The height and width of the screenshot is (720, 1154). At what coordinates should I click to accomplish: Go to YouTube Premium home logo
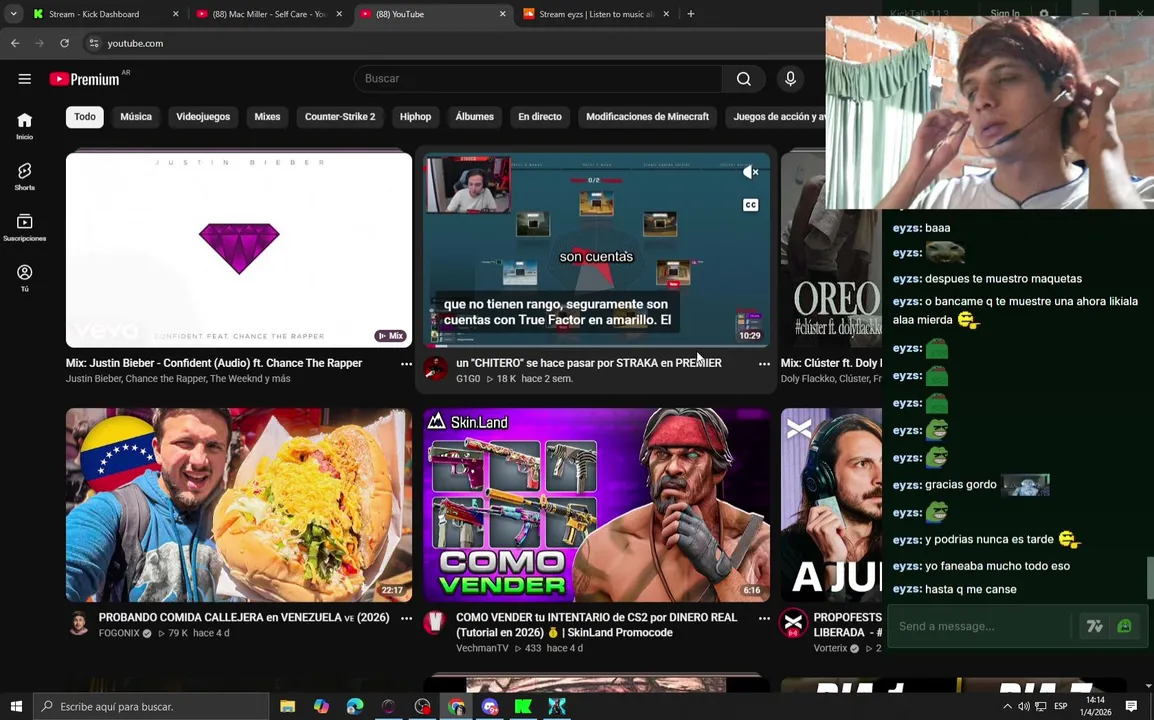[85, 79]
